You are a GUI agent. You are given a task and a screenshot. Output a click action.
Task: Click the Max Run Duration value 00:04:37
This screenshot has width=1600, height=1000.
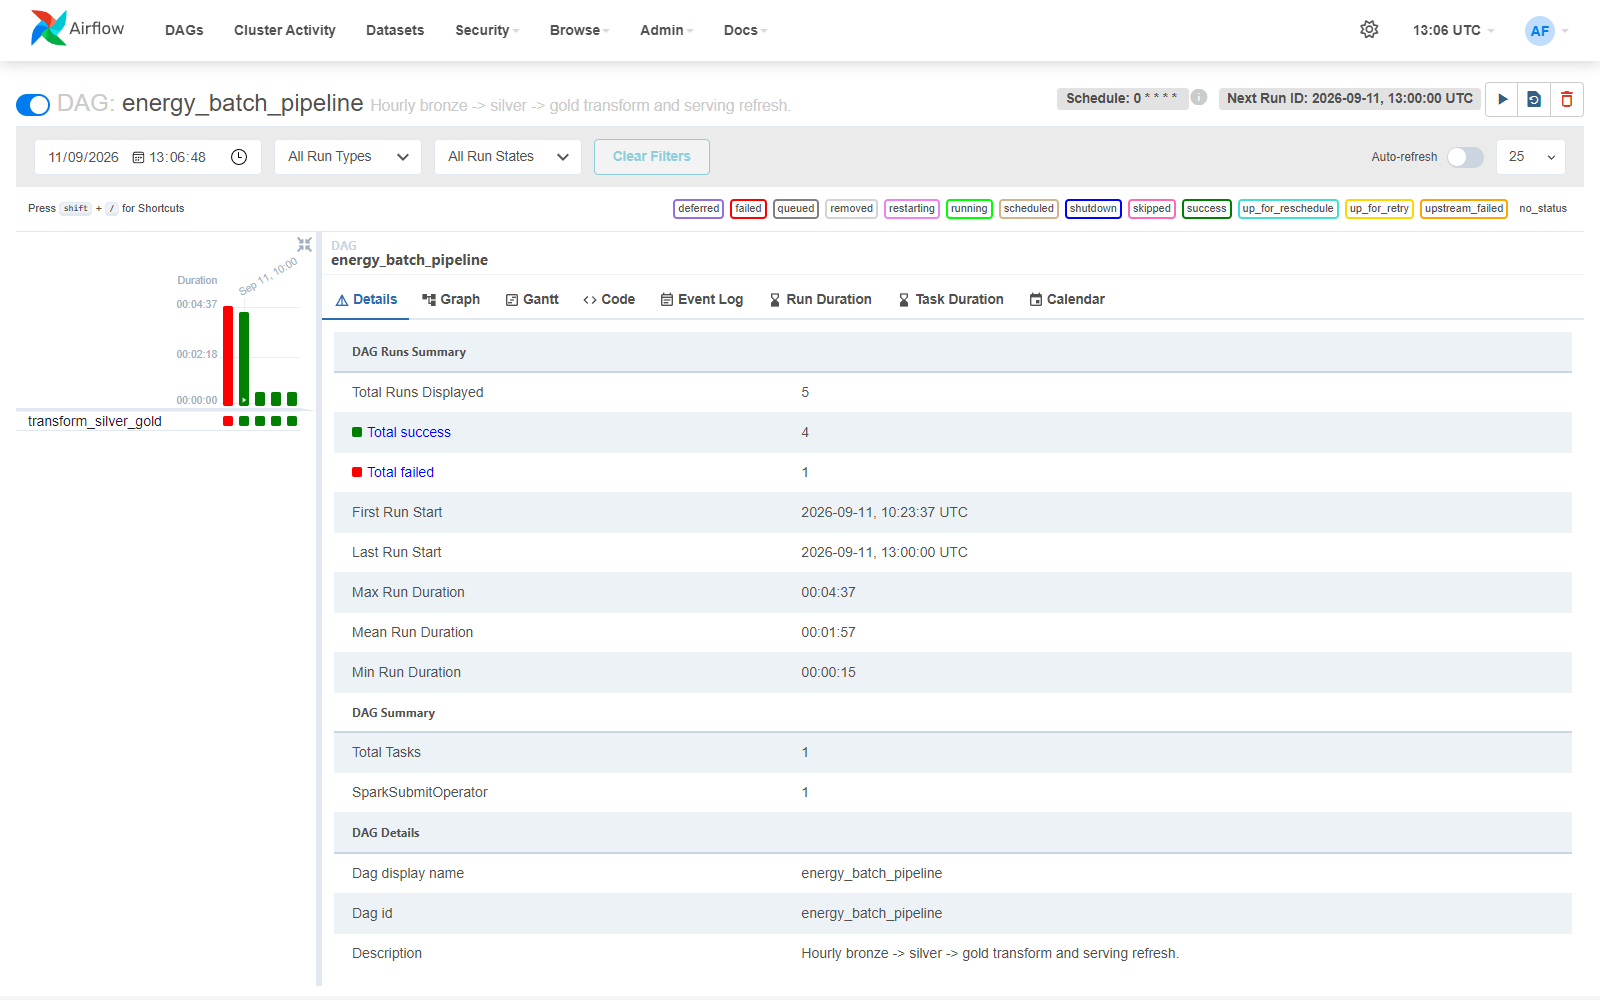pos(828,592)
